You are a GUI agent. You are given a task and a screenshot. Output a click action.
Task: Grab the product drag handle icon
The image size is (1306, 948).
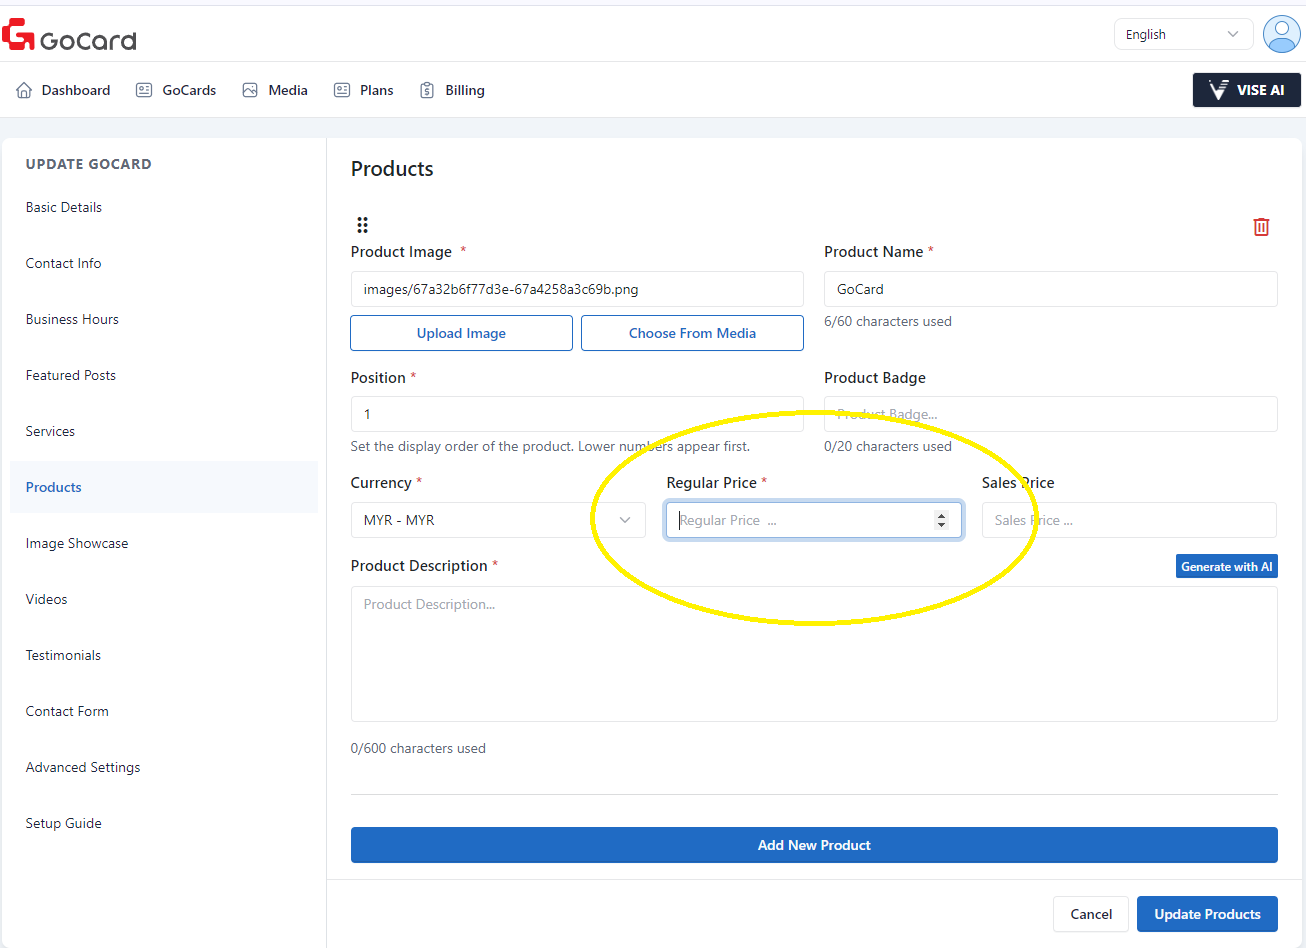click(362, 225)
